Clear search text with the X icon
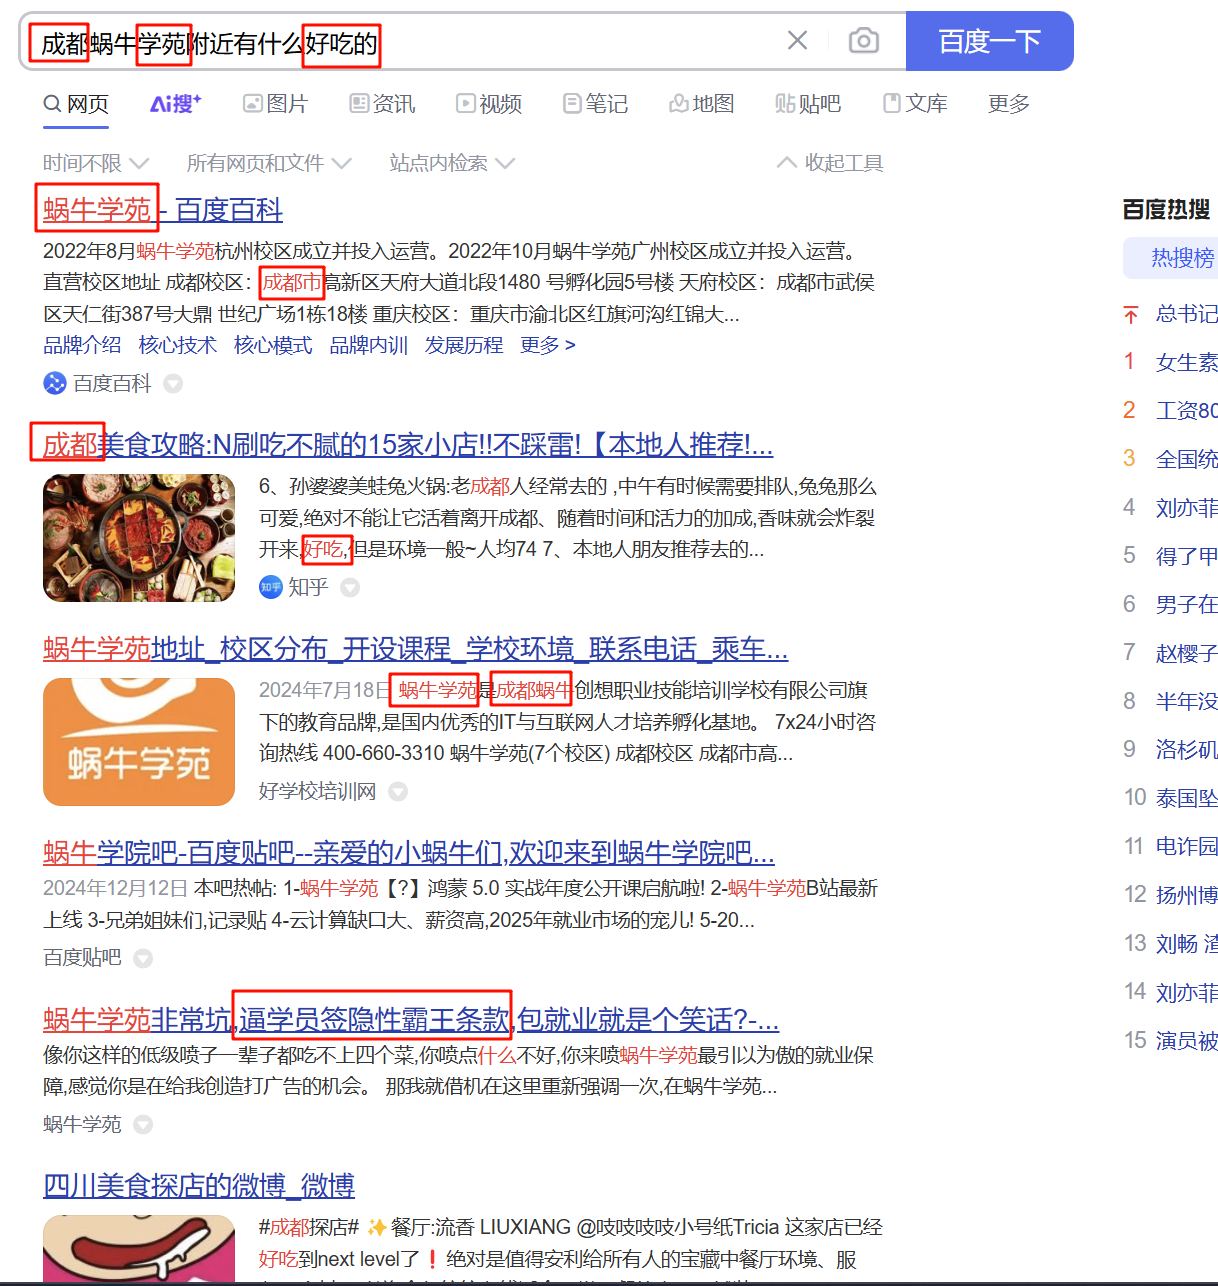 coord(797,41)
